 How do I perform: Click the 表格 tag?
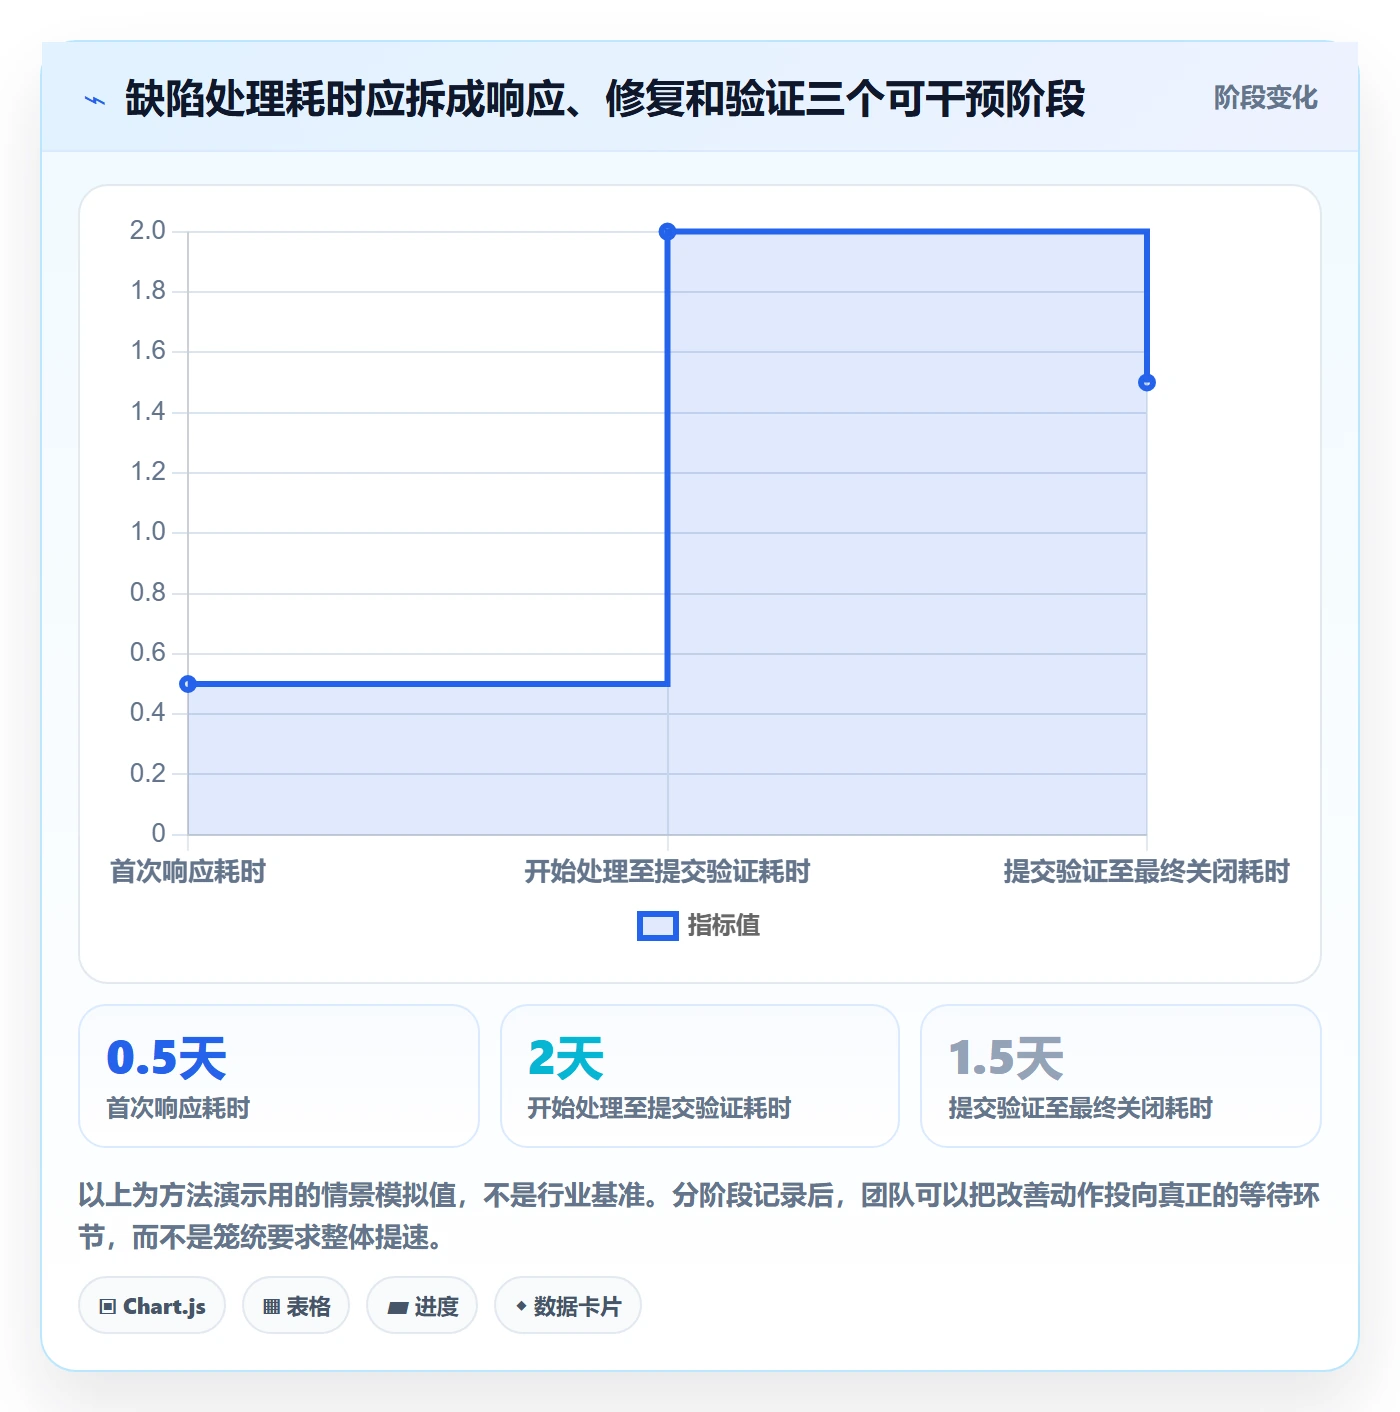pos(296,1305)
